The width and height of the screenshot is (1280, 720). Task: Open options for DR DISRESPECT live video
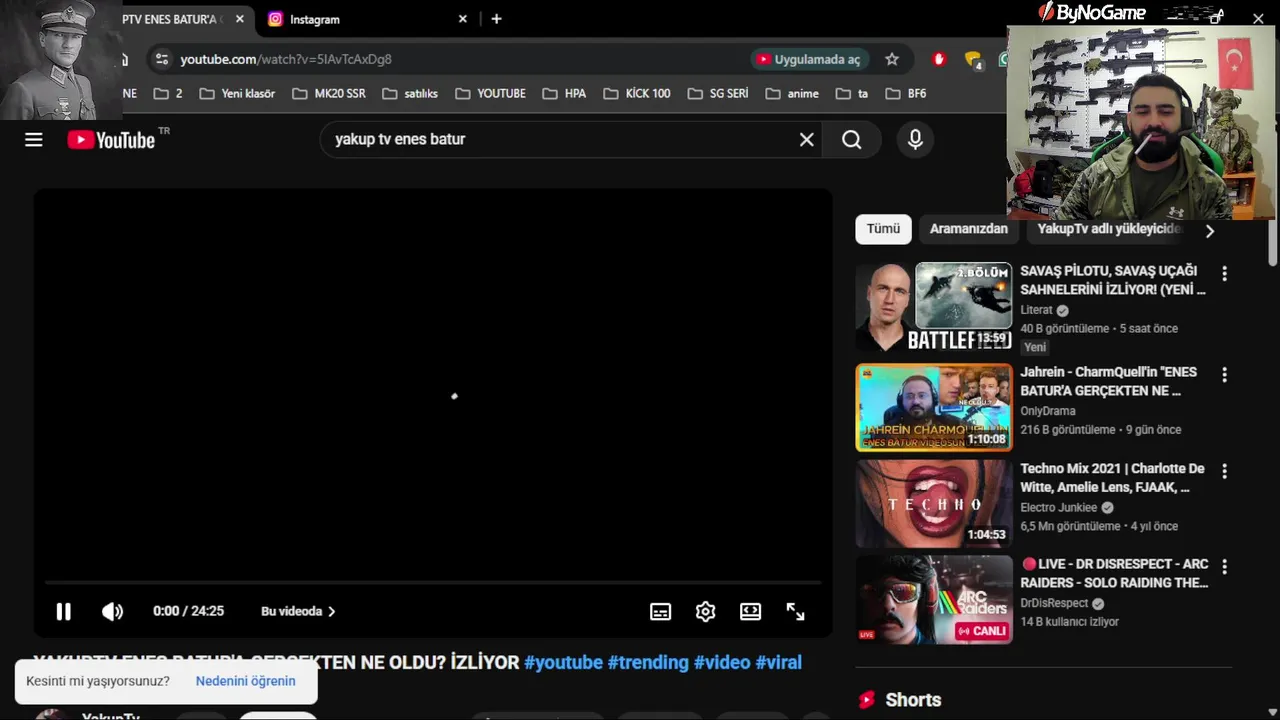point(1224,566)
